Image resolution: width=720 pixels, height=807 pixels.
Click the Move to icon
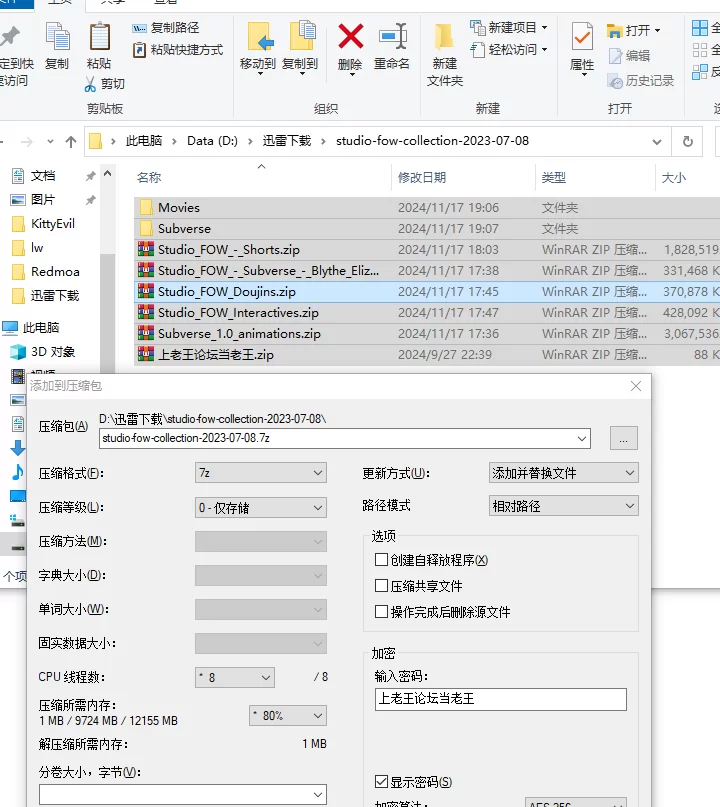point(259,37)
